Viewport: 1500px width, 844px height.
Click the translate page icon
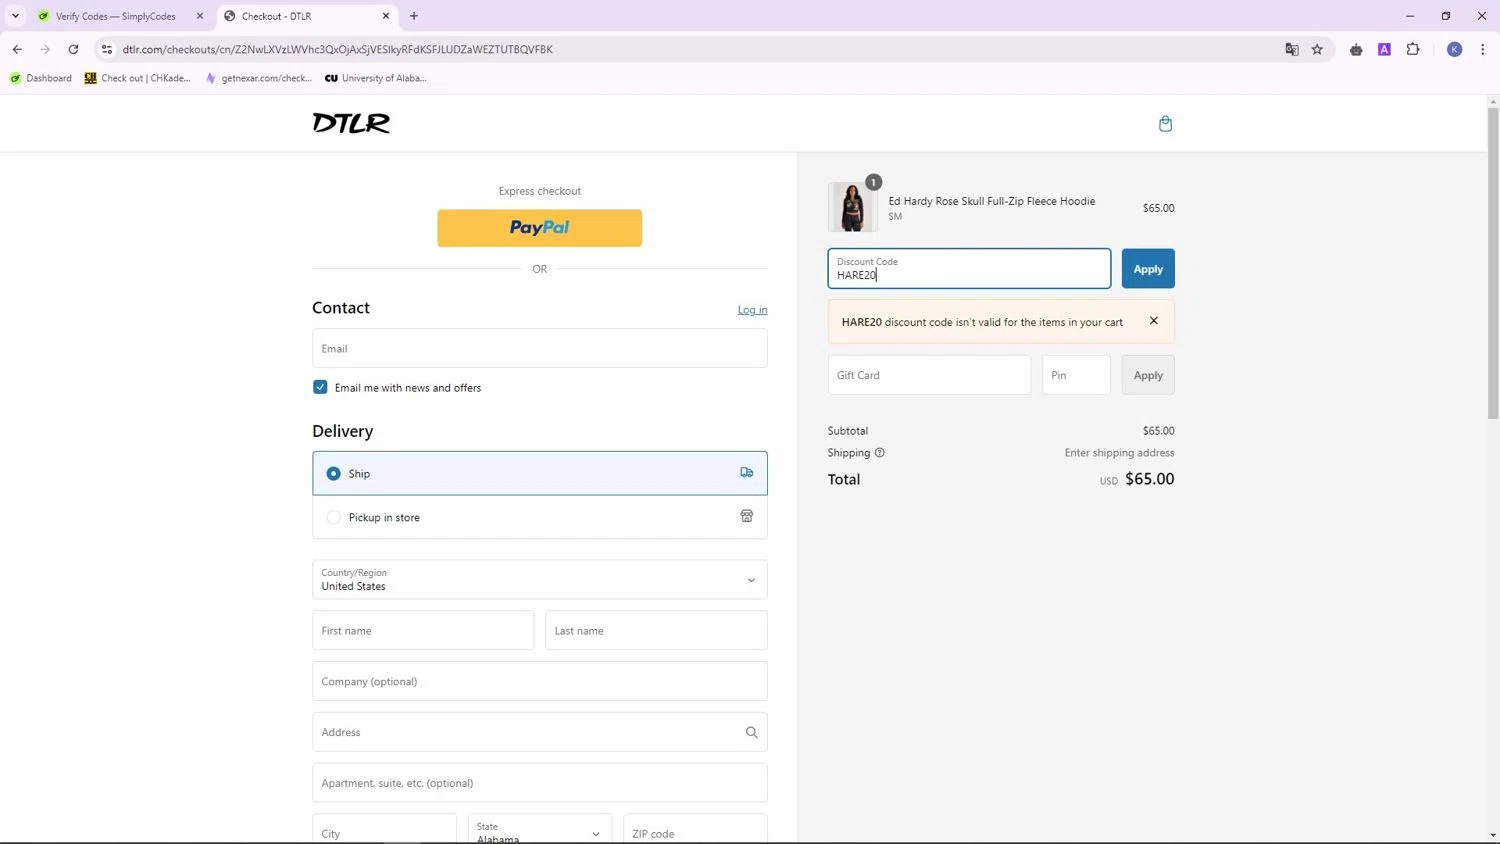[x=1291, y=49]
